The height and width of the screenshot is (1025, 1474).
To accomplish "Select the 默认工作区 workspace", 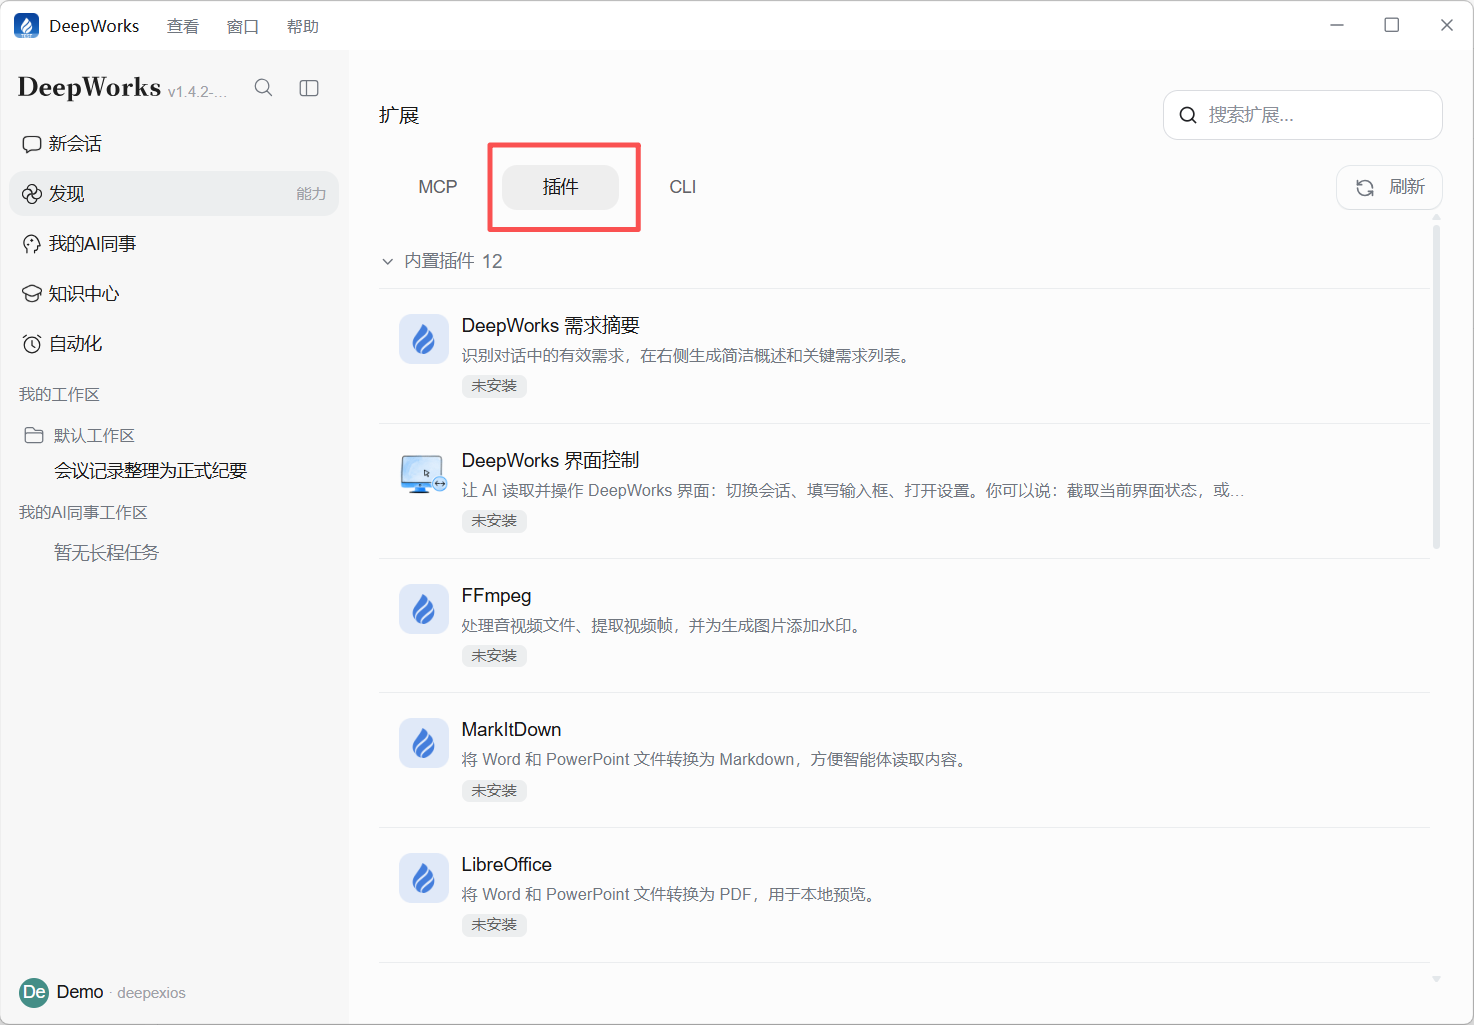I will click(94, 435).
